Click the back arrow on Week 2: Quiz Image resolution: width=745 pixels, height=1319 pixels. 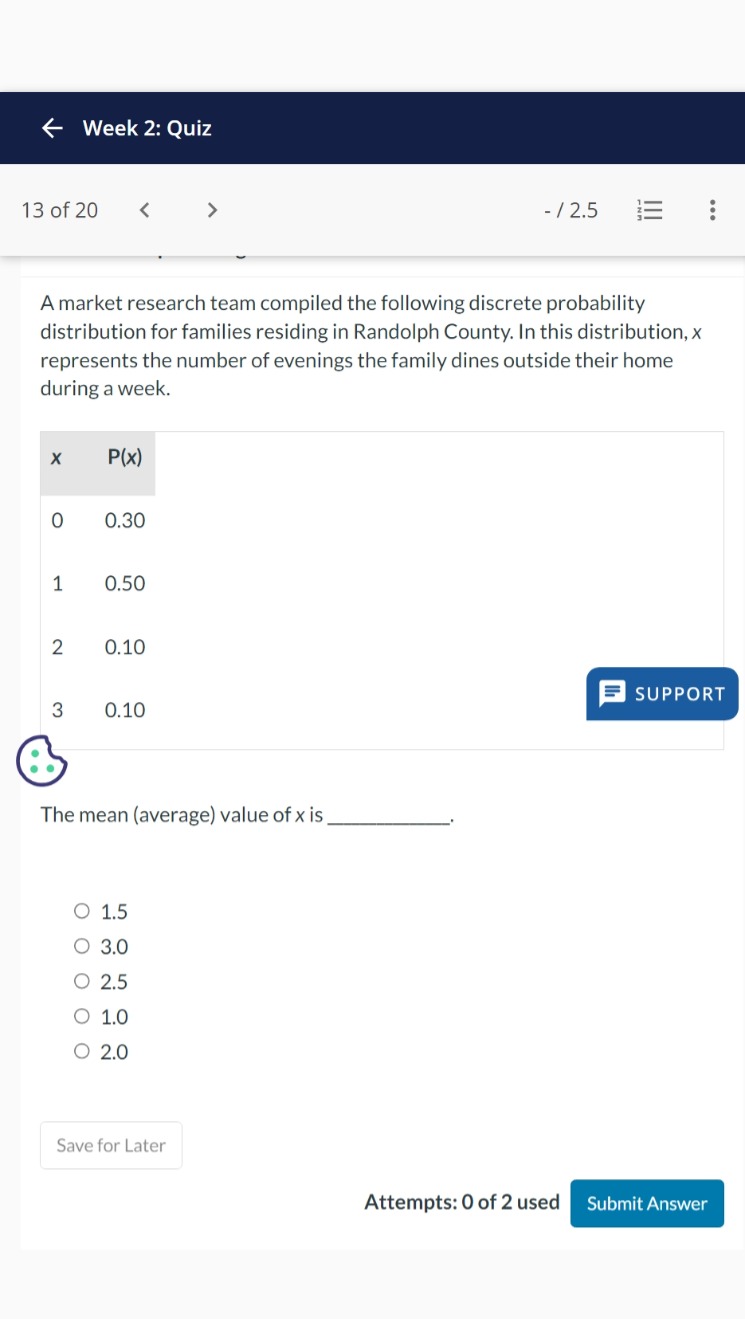pyautogui.click(x=51, y=128)
